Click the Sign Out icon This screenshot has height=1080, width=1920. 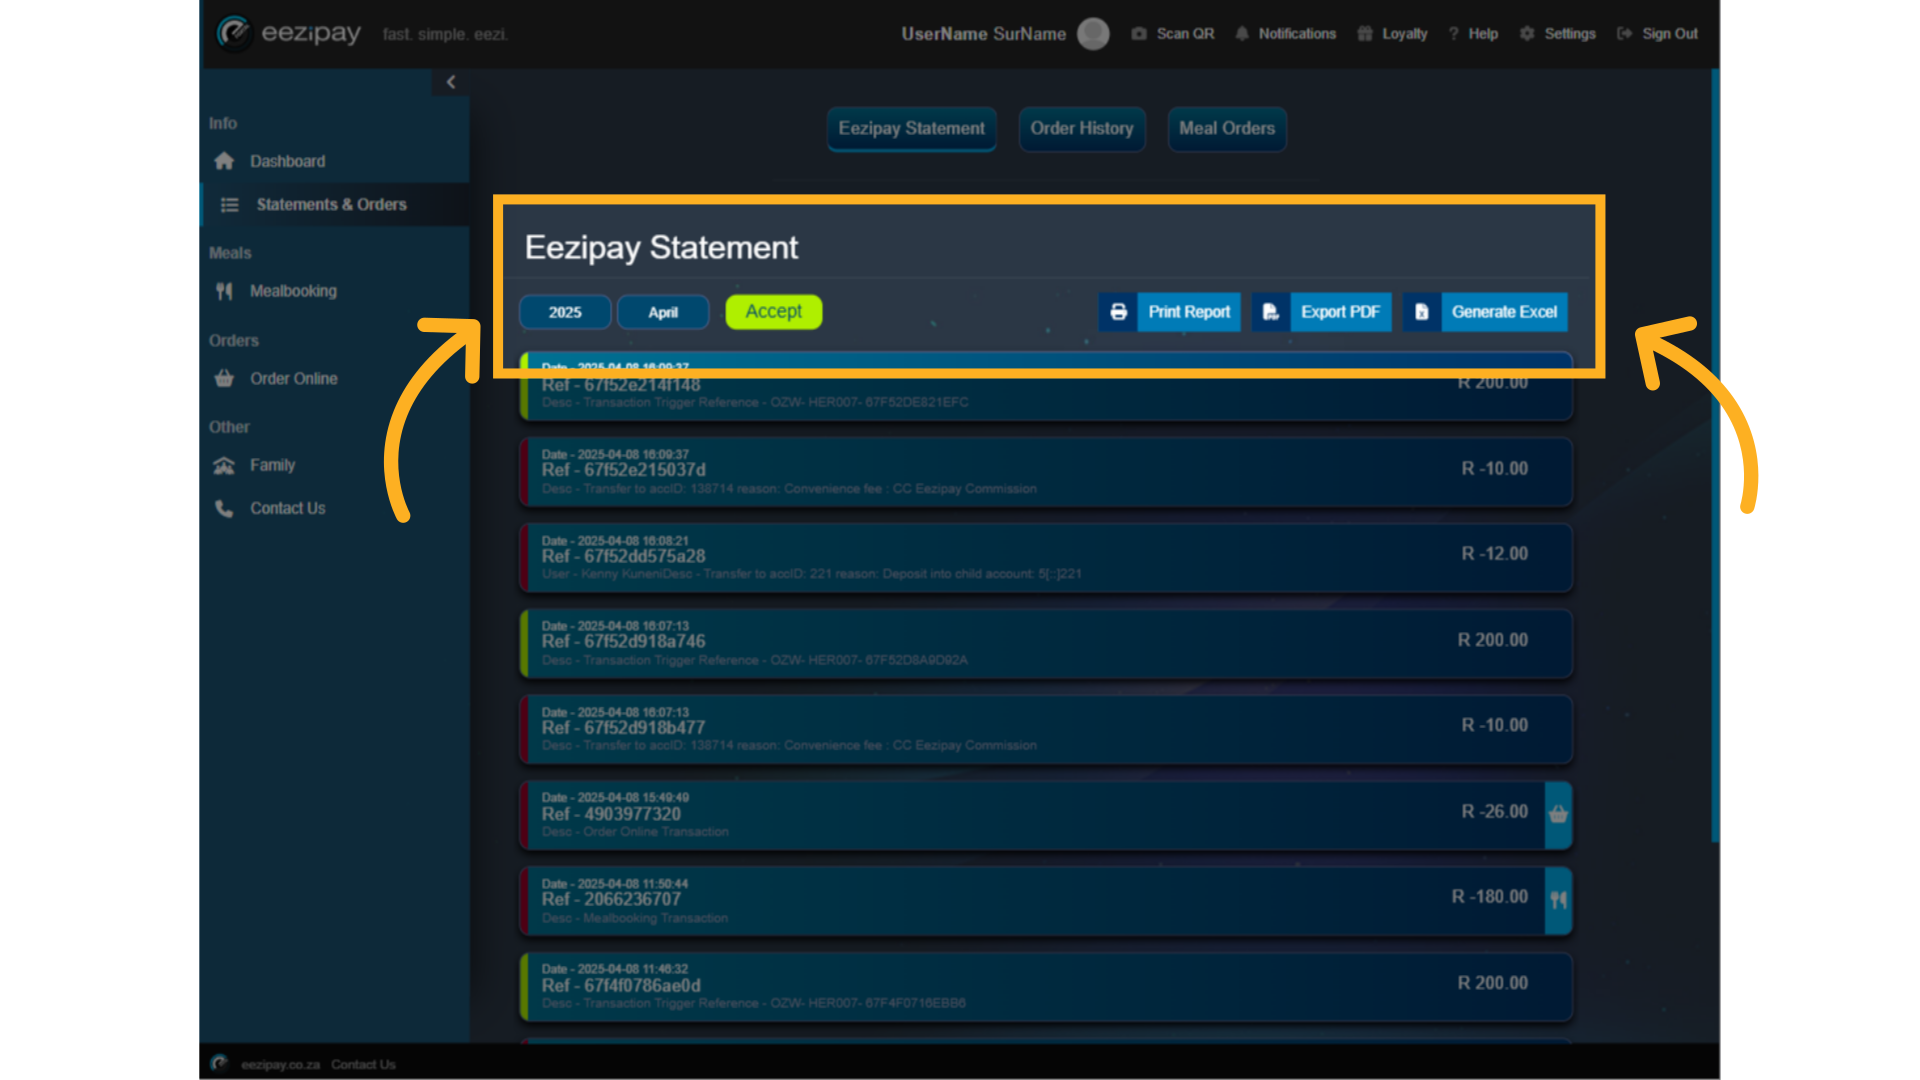coord(1623,33)
